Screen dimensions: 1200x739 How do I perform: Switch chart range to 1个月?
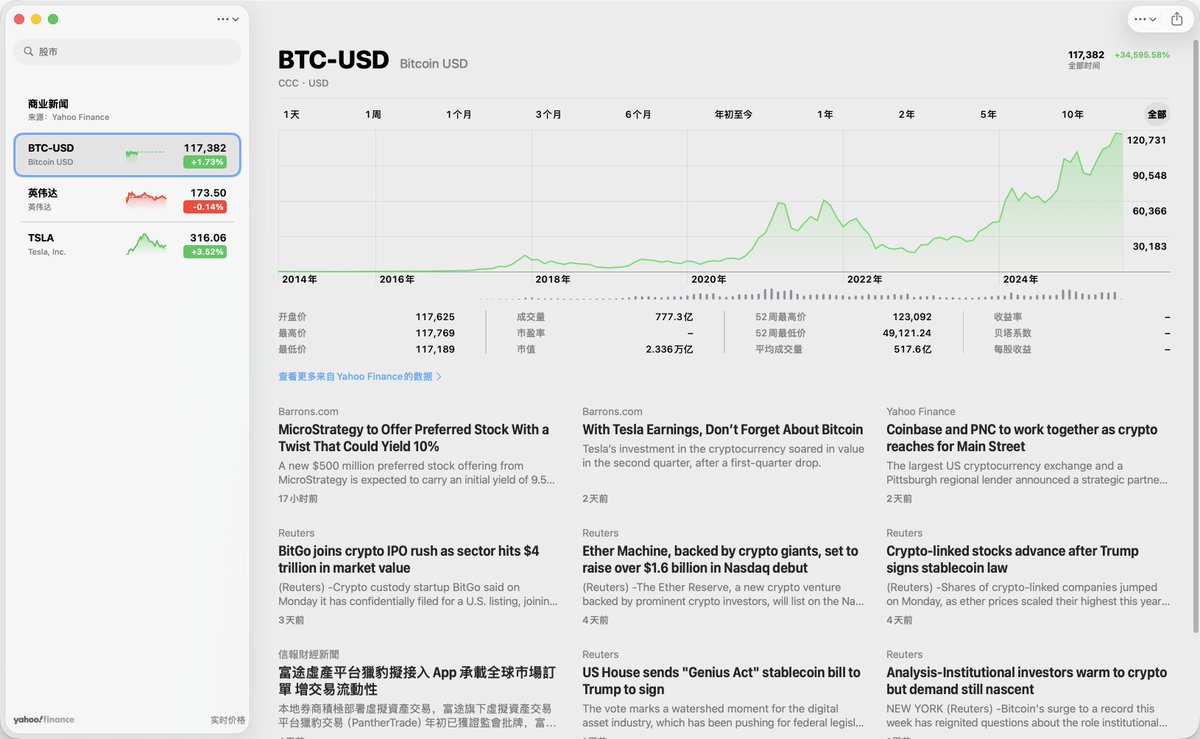click(x=459, y=115)
